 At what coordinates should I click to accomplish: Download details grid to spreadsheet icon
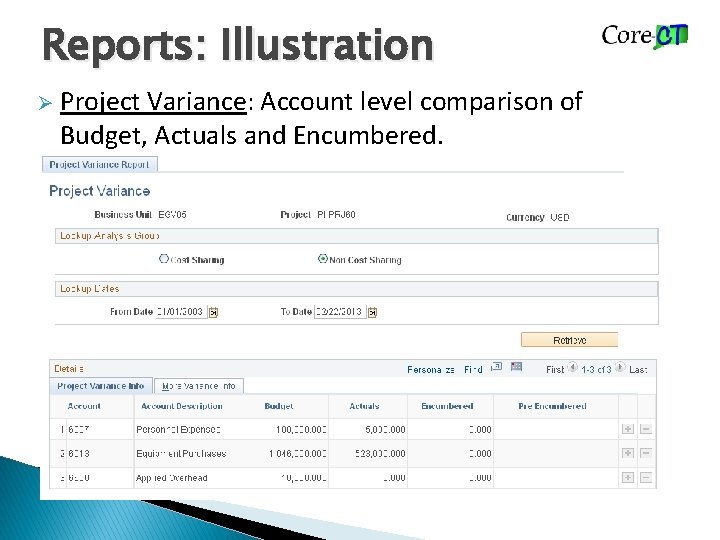point(517,366)
